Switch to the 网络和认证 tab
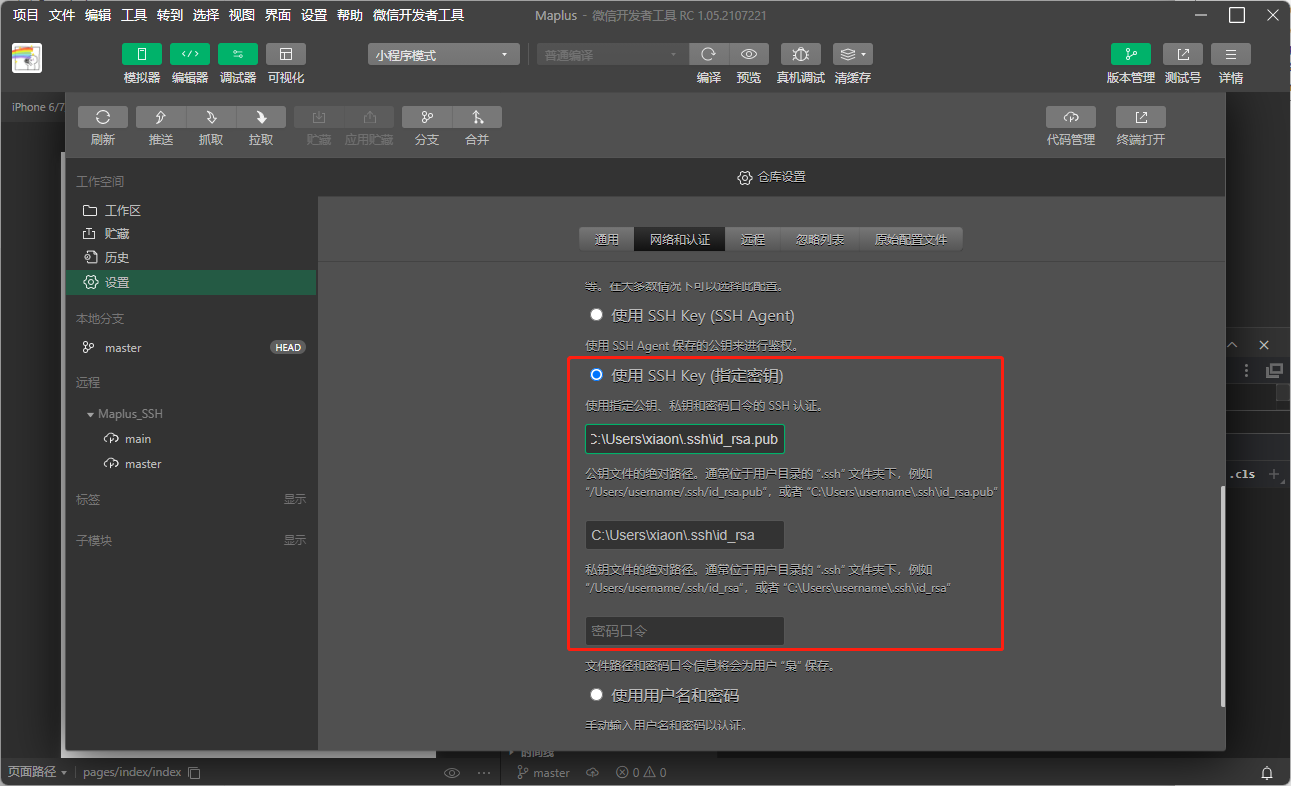The height and width of the screenshot is (786, 1291). (680, 239)
